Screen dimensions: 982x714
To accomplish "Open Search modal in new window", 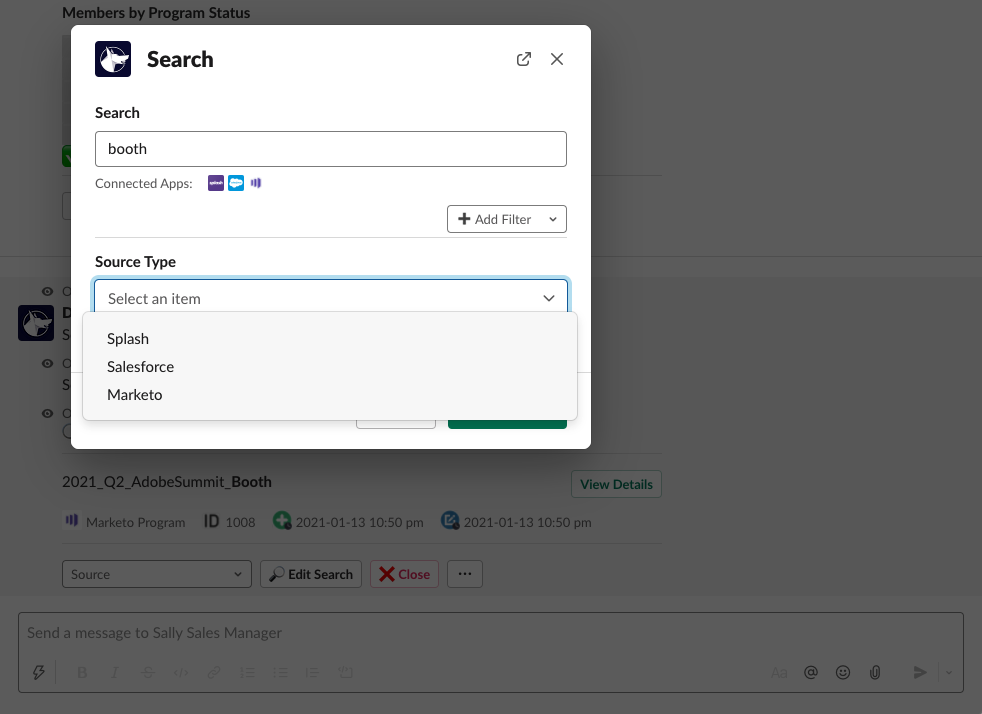I will point(523,59).
